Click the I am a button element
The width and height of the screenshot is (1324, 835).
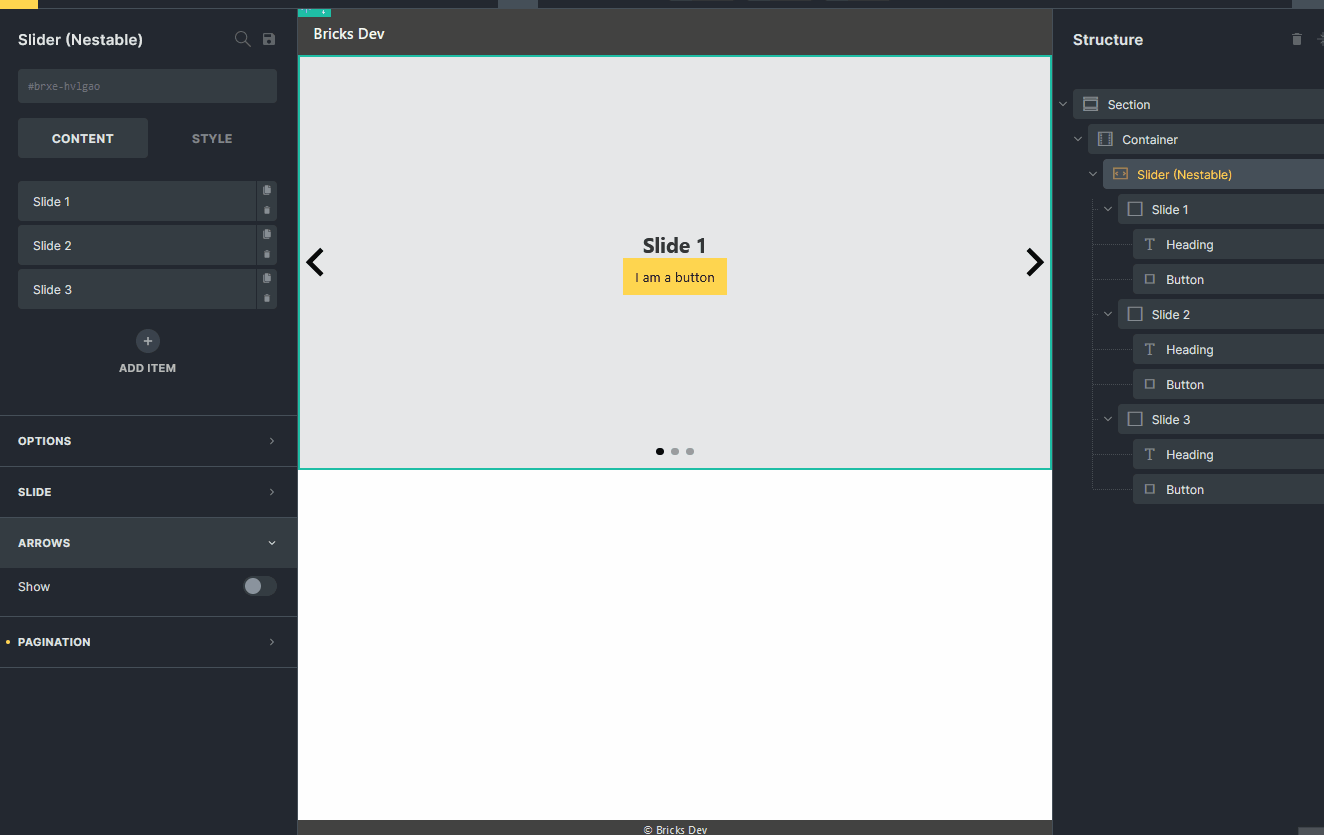click(x=674, y=277)
